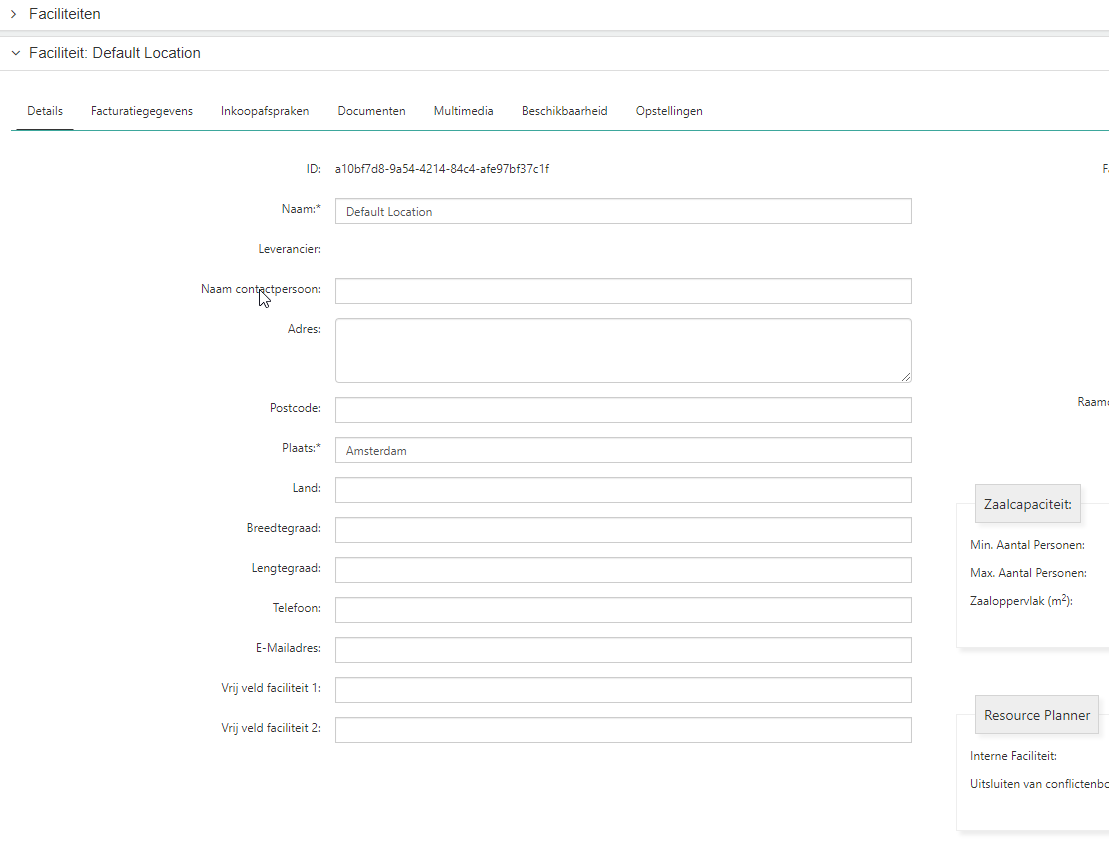Click the Telefoon input field
1109x864 pixels.
(622, 610)
